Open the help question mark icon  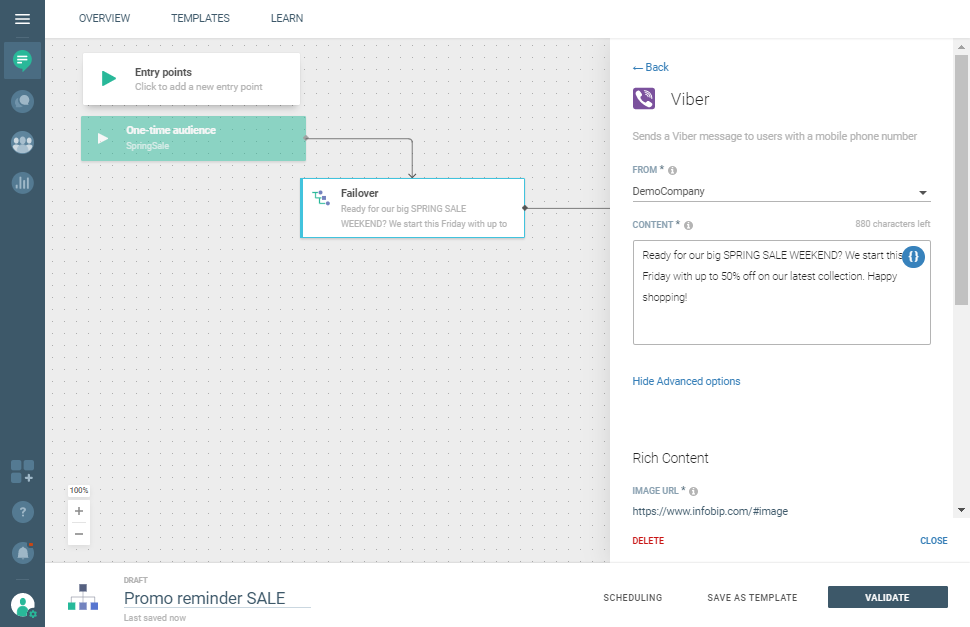pyautogui.click(x=22, y=512)
